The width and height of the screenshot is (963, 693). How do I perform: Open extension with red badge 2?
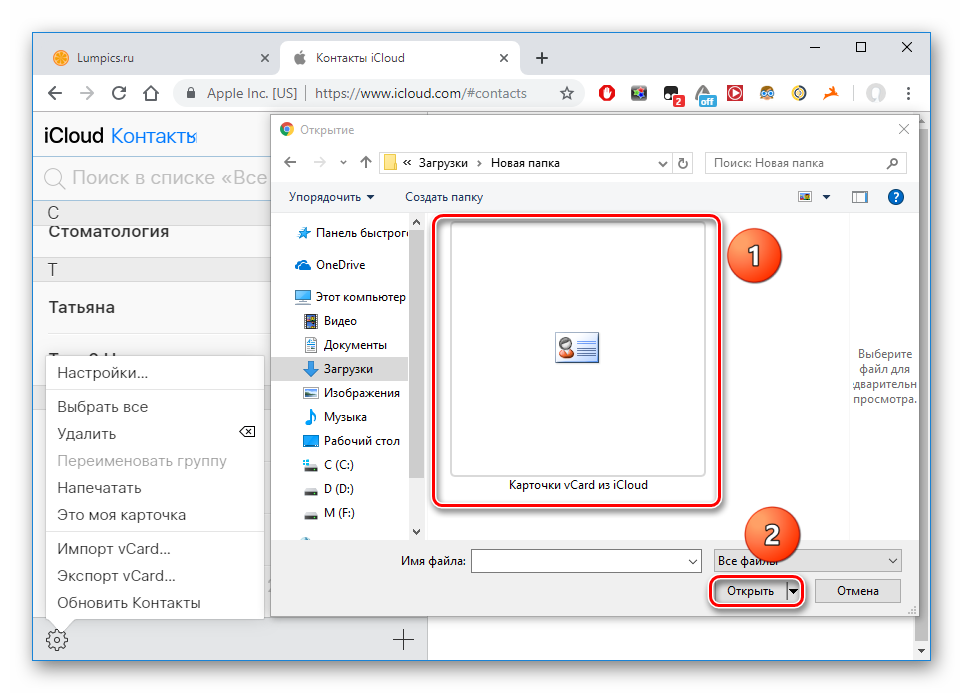[673, 95]
